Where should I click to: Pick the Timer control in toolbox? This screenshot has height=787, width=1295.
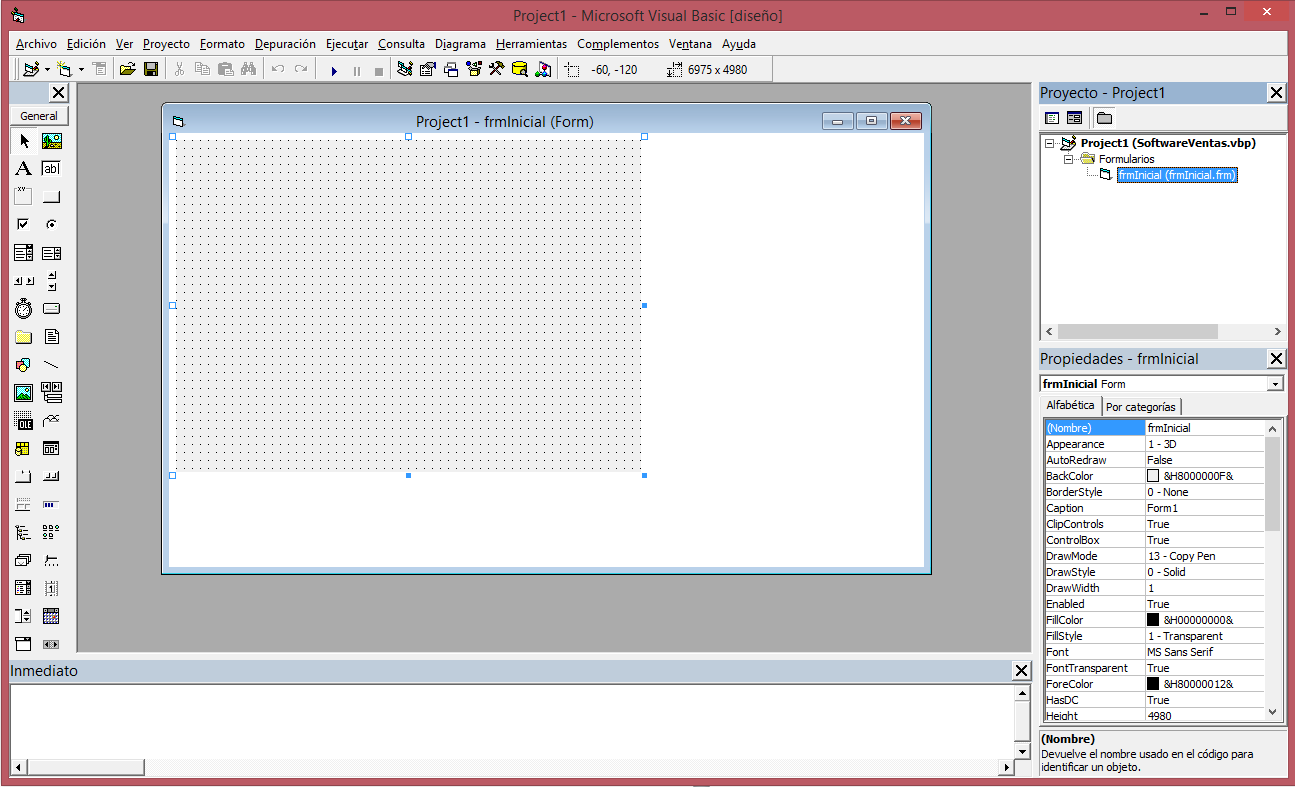(x=23, y=309)
